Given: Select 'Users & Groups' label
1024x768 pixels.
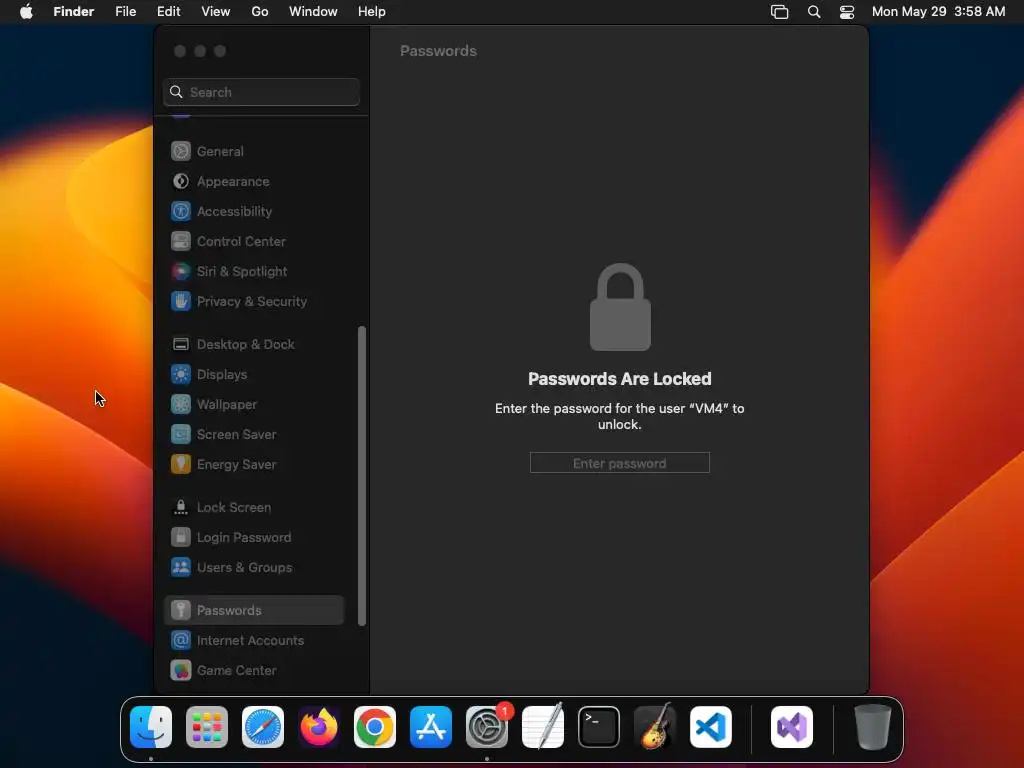Looking at the screenshot, I should point(244,568).
